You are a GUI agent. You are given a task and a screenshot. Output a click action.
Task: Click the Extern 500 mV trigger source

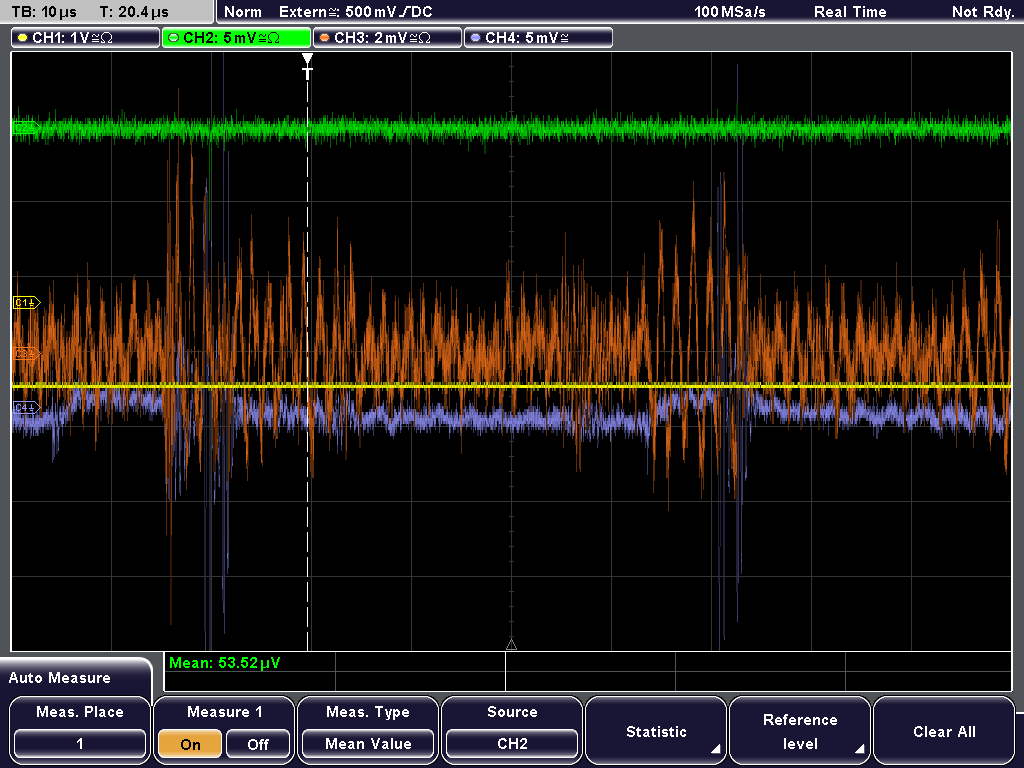[x=355, y=12]
